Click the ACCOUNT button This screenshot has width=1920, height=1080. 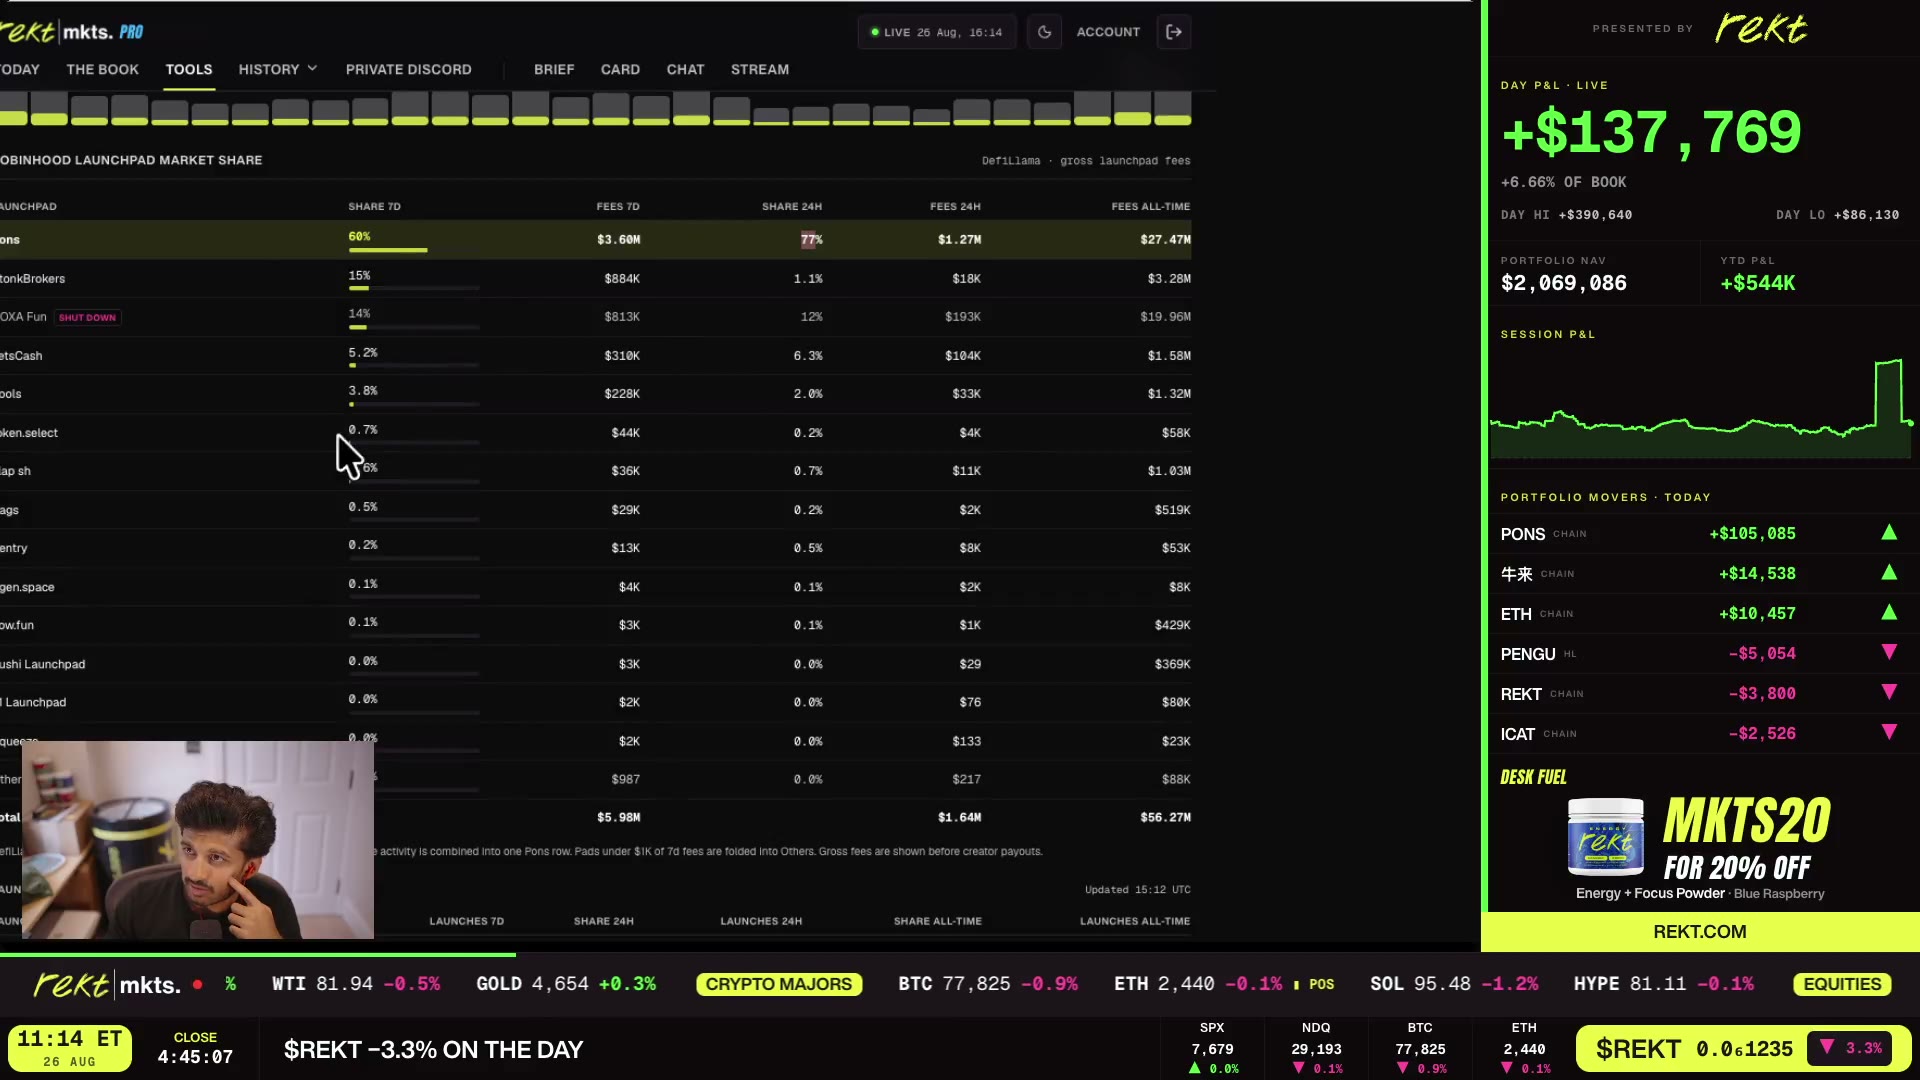point(1108,32)
